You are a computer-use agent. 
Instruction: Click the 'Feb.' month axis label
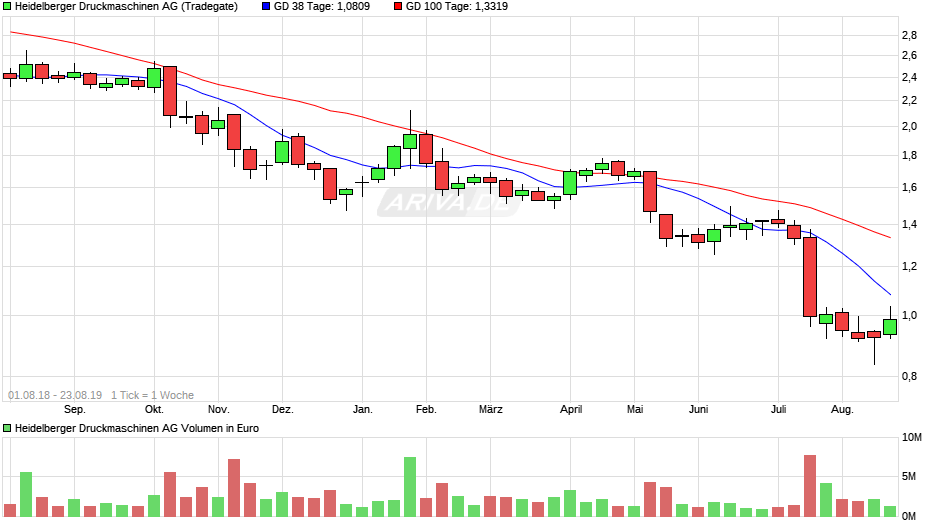pyautogui.click(x=426, y=410)
